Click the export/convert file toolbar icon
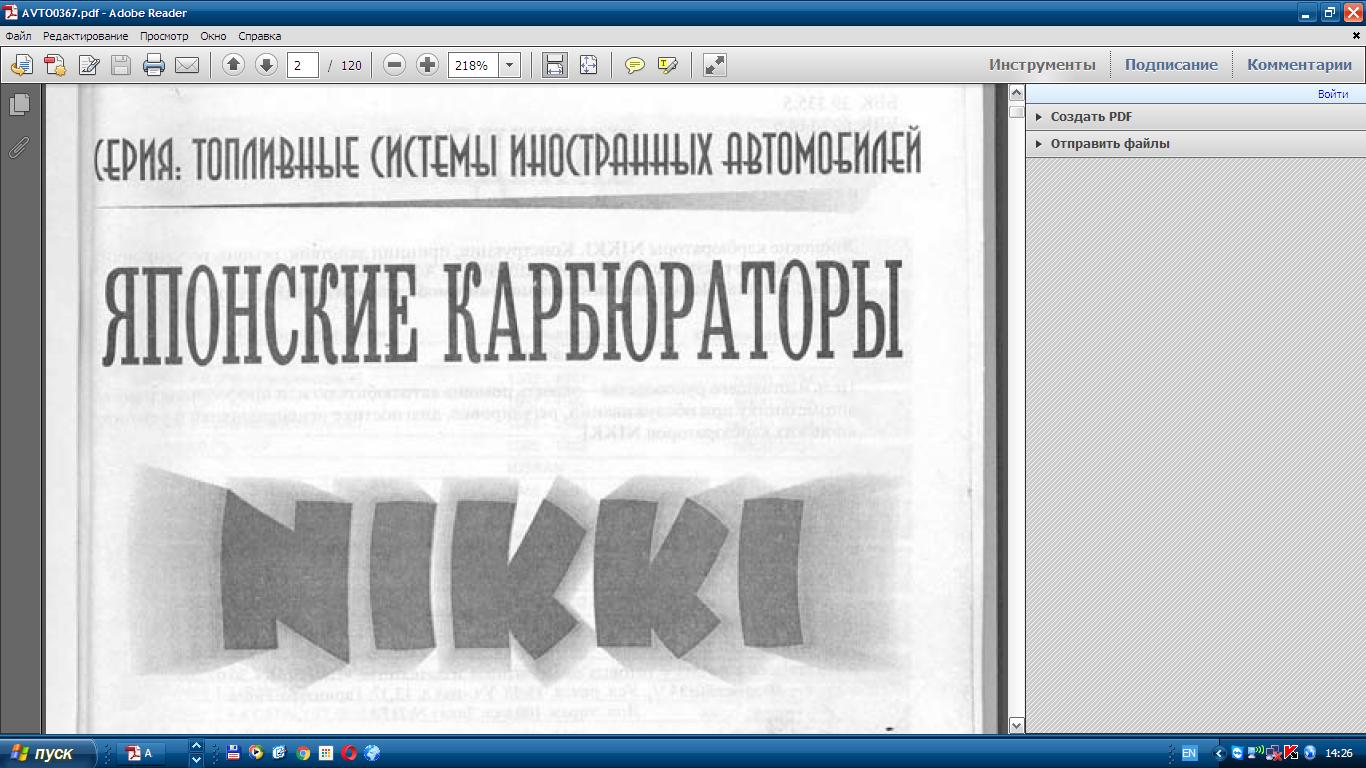 (x=22, y=65)
